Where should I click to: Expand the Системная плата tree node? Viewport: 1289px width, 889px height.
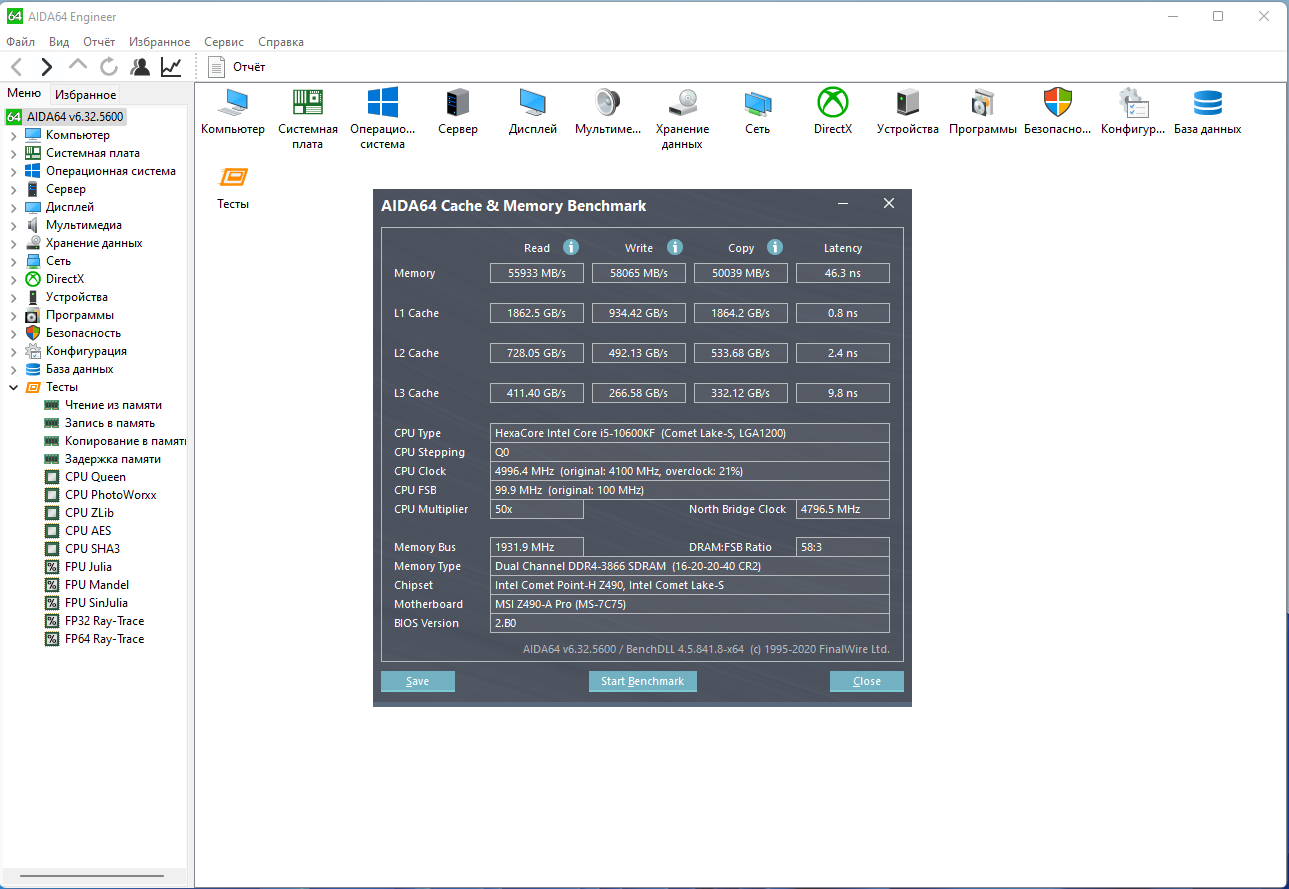coord(13,153)
